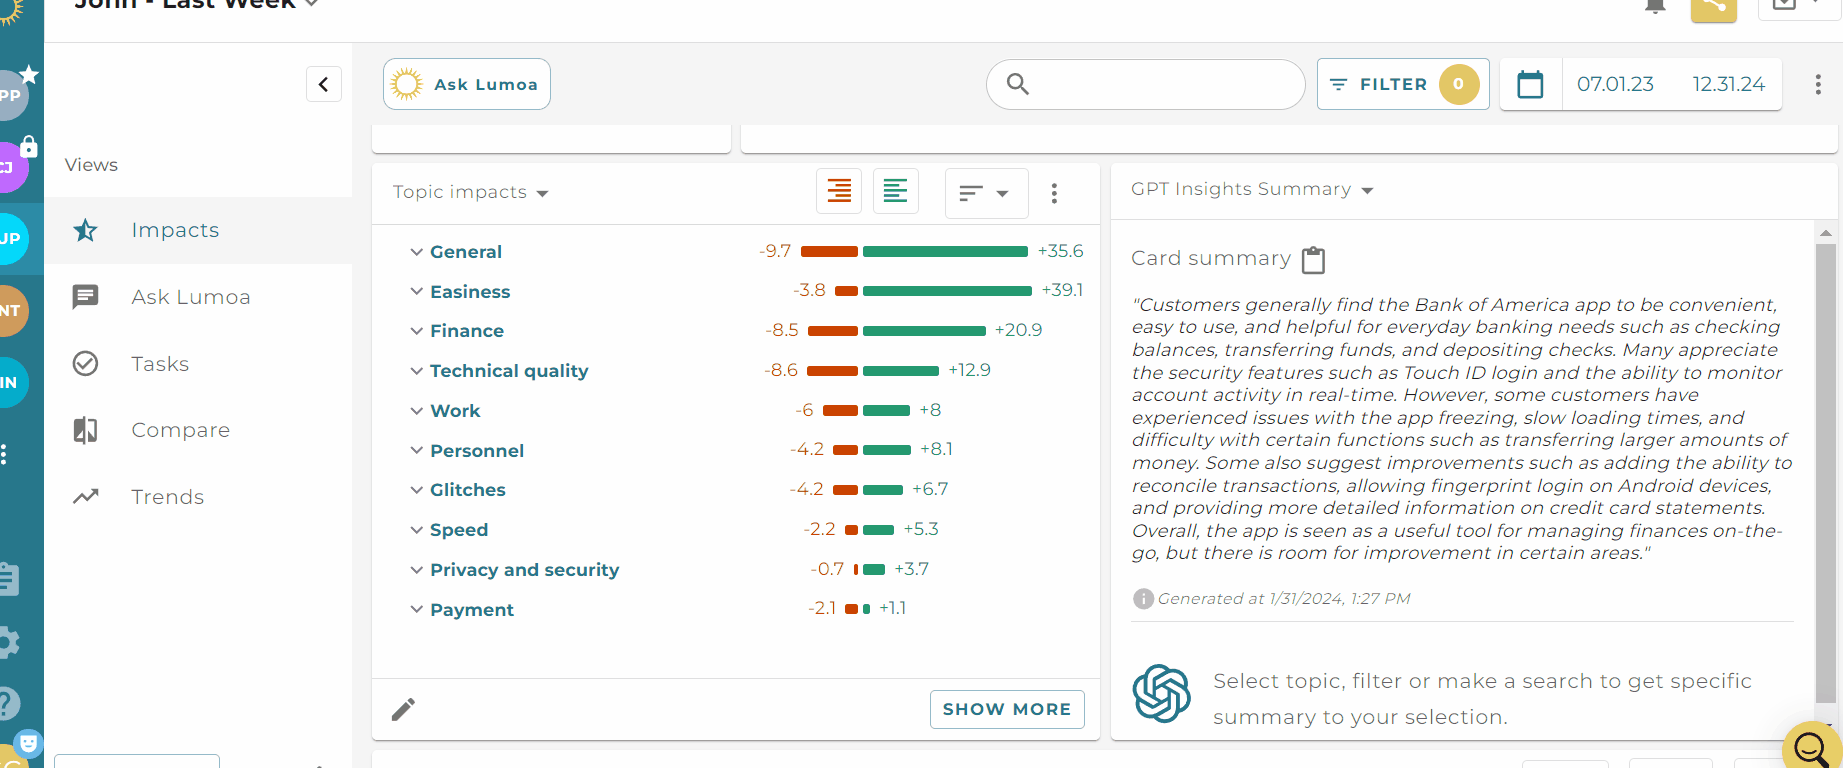
Task: Expand the Payment topic row
Action: [x=416, y=610]
